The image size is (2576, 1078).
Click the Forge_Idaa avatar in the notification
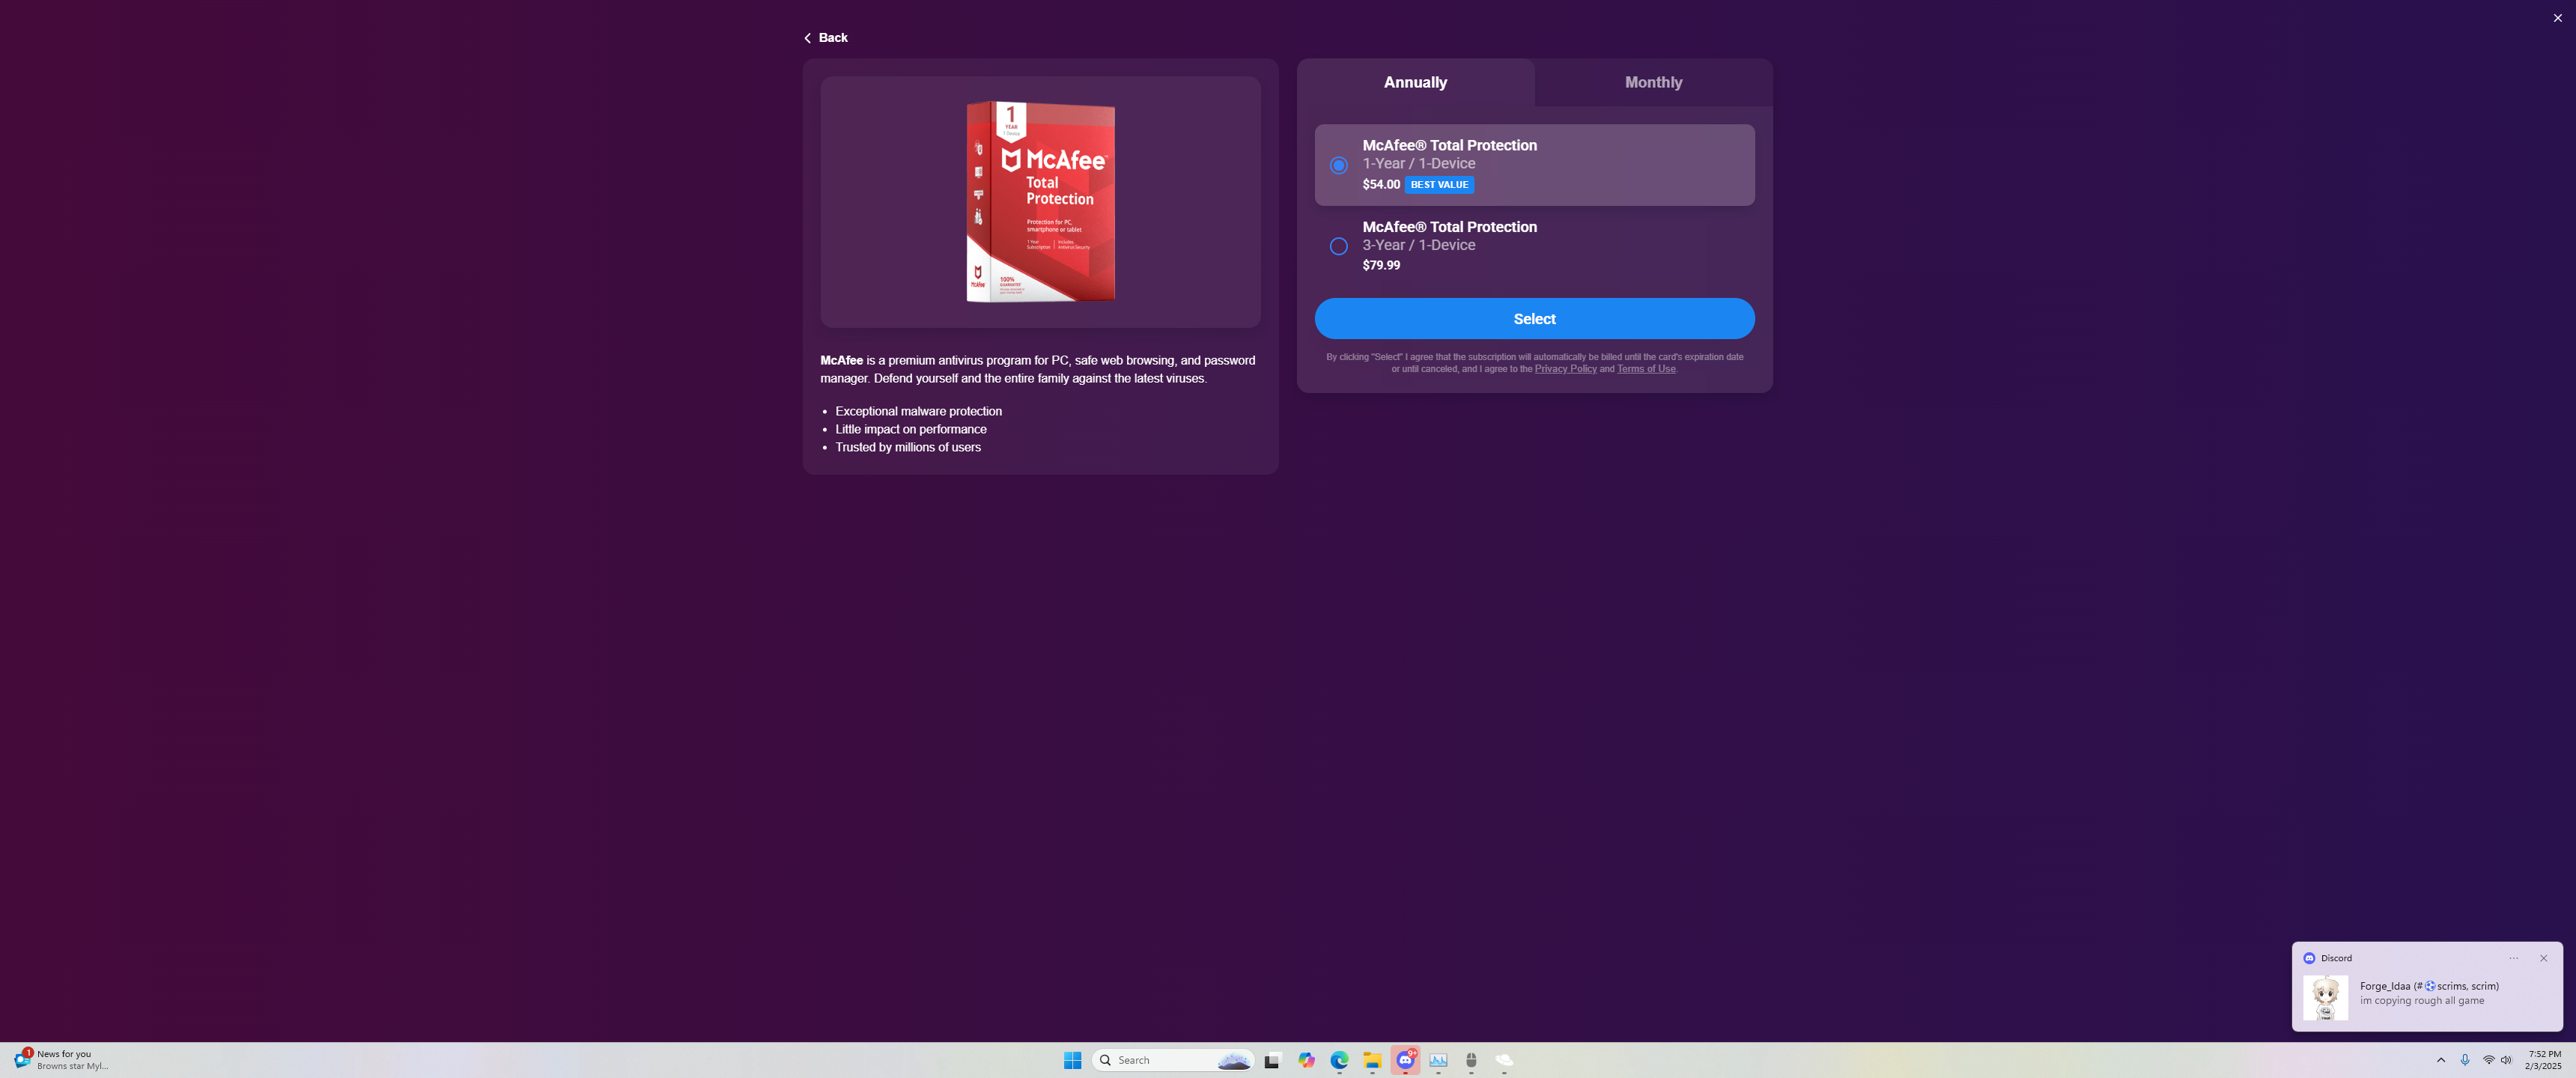2325,998
